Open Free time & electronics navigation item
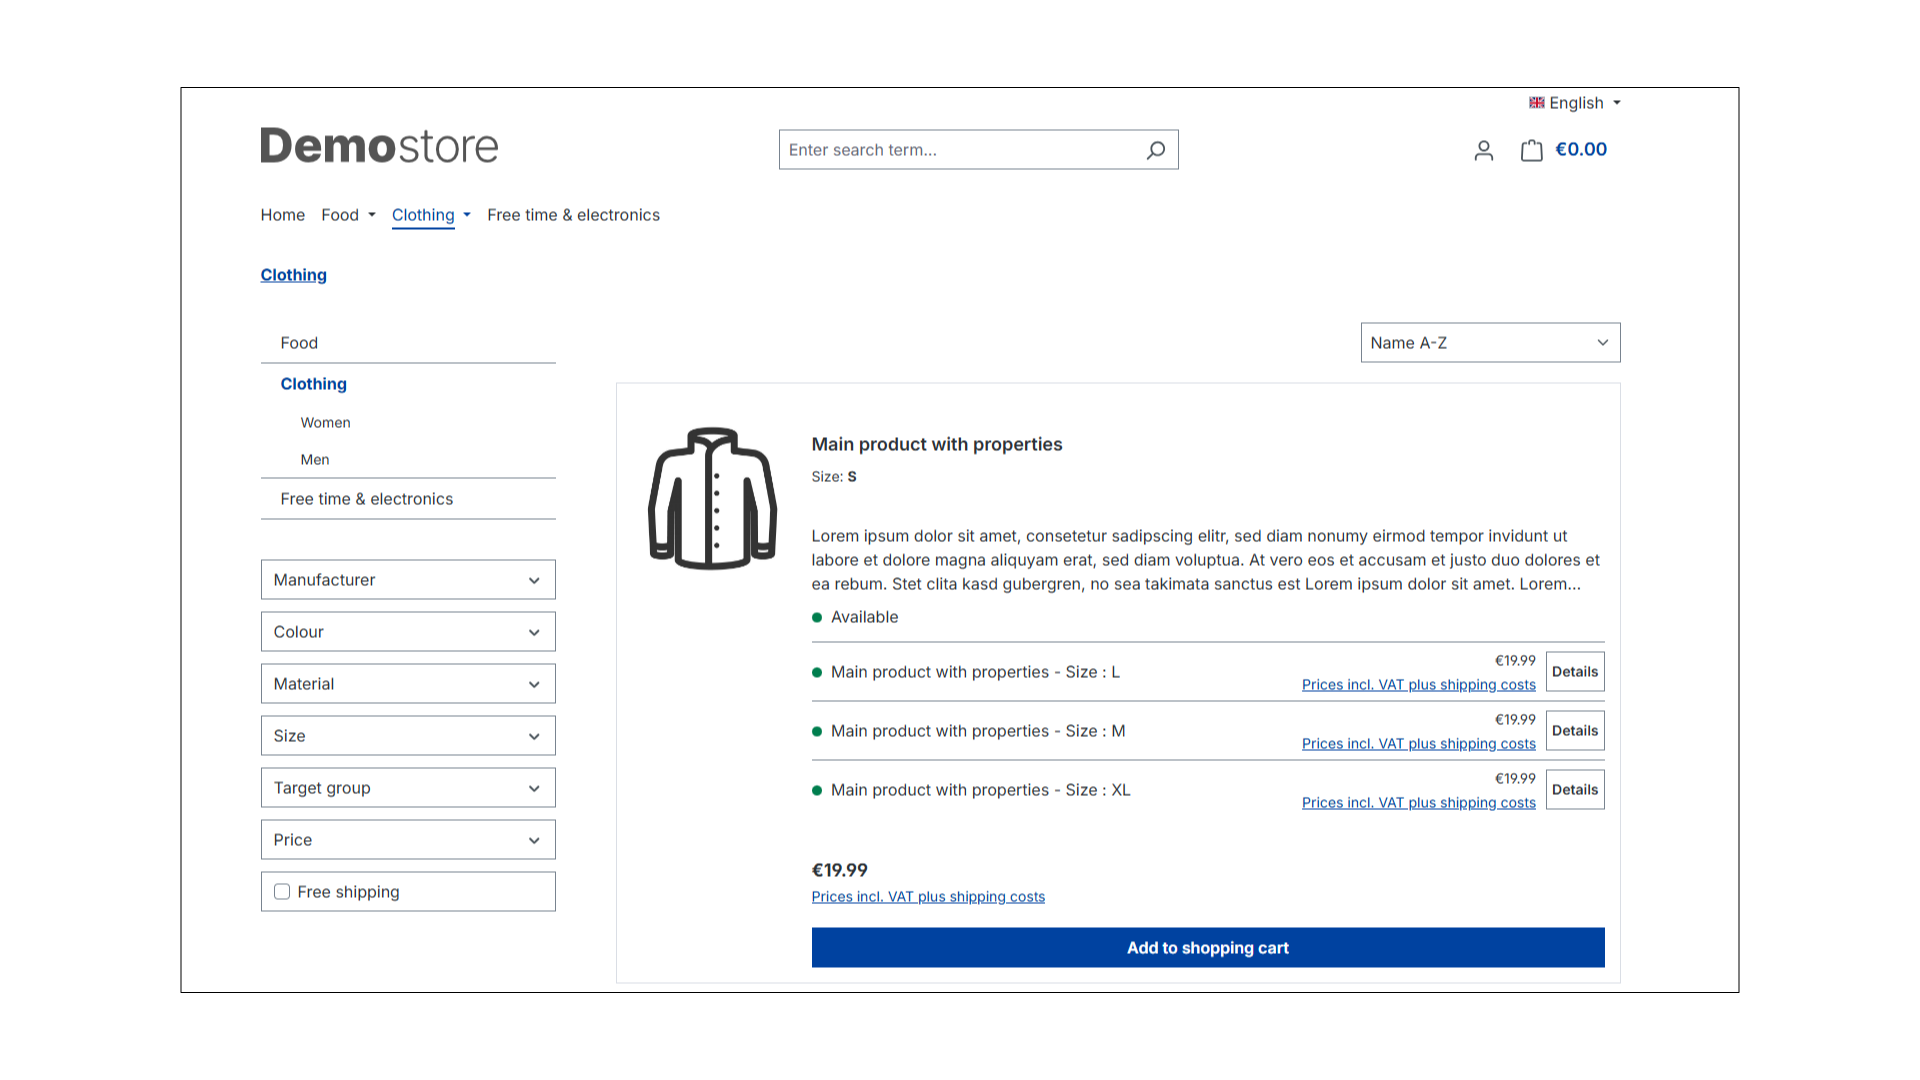Image resolution: width=1920 pixels, height=1080 pixels. [574, 215]
